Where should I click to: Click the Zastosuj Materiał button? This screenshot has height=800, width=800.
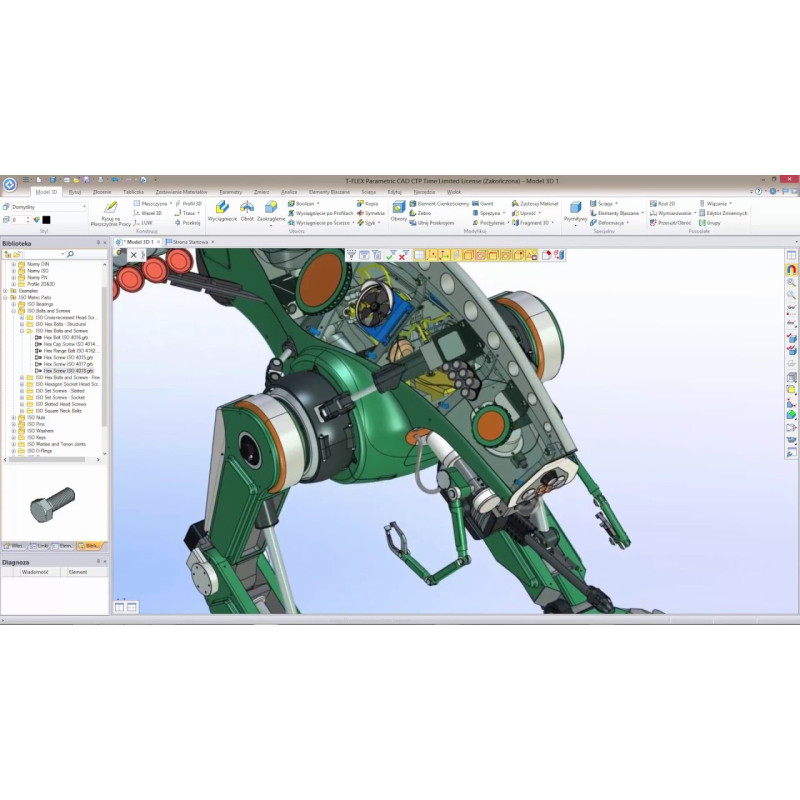pos(536,203)
